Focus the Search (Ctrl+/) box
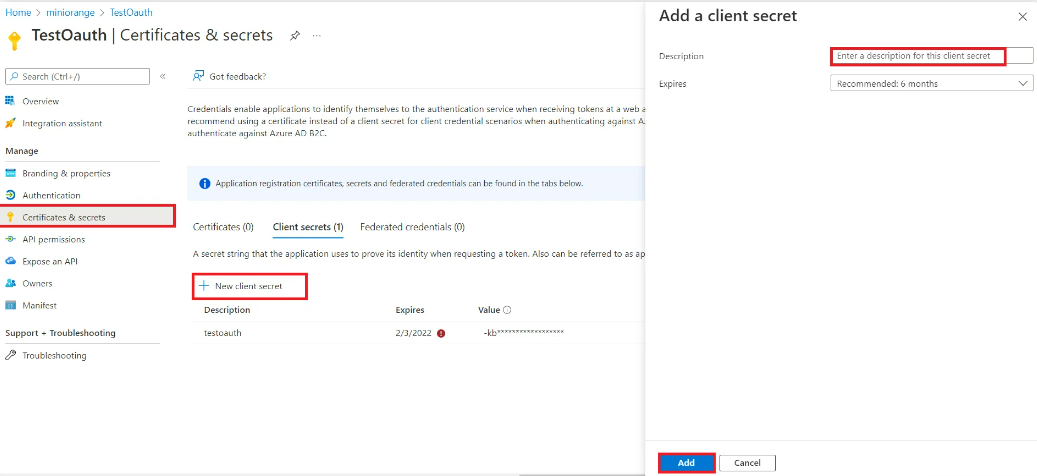 pos(77,77)
